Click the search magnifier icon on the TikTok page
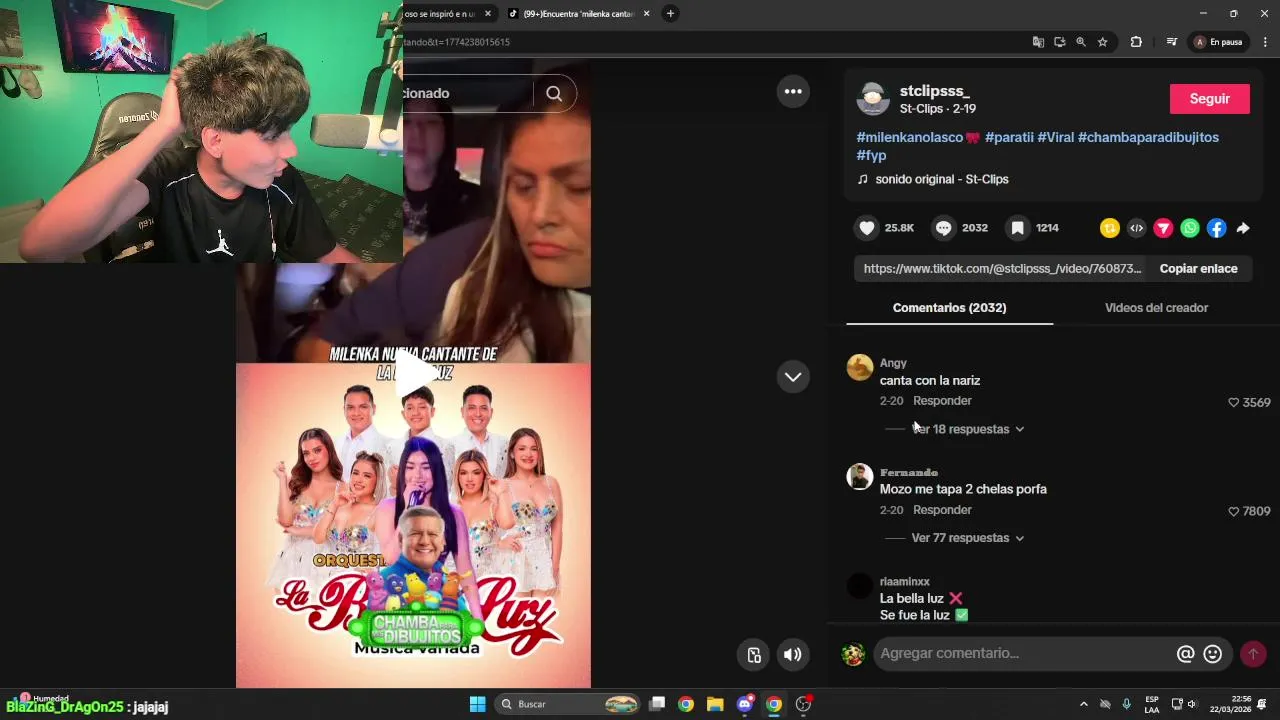The width and height of the screenshot is (1280, 720). [554, 93]
